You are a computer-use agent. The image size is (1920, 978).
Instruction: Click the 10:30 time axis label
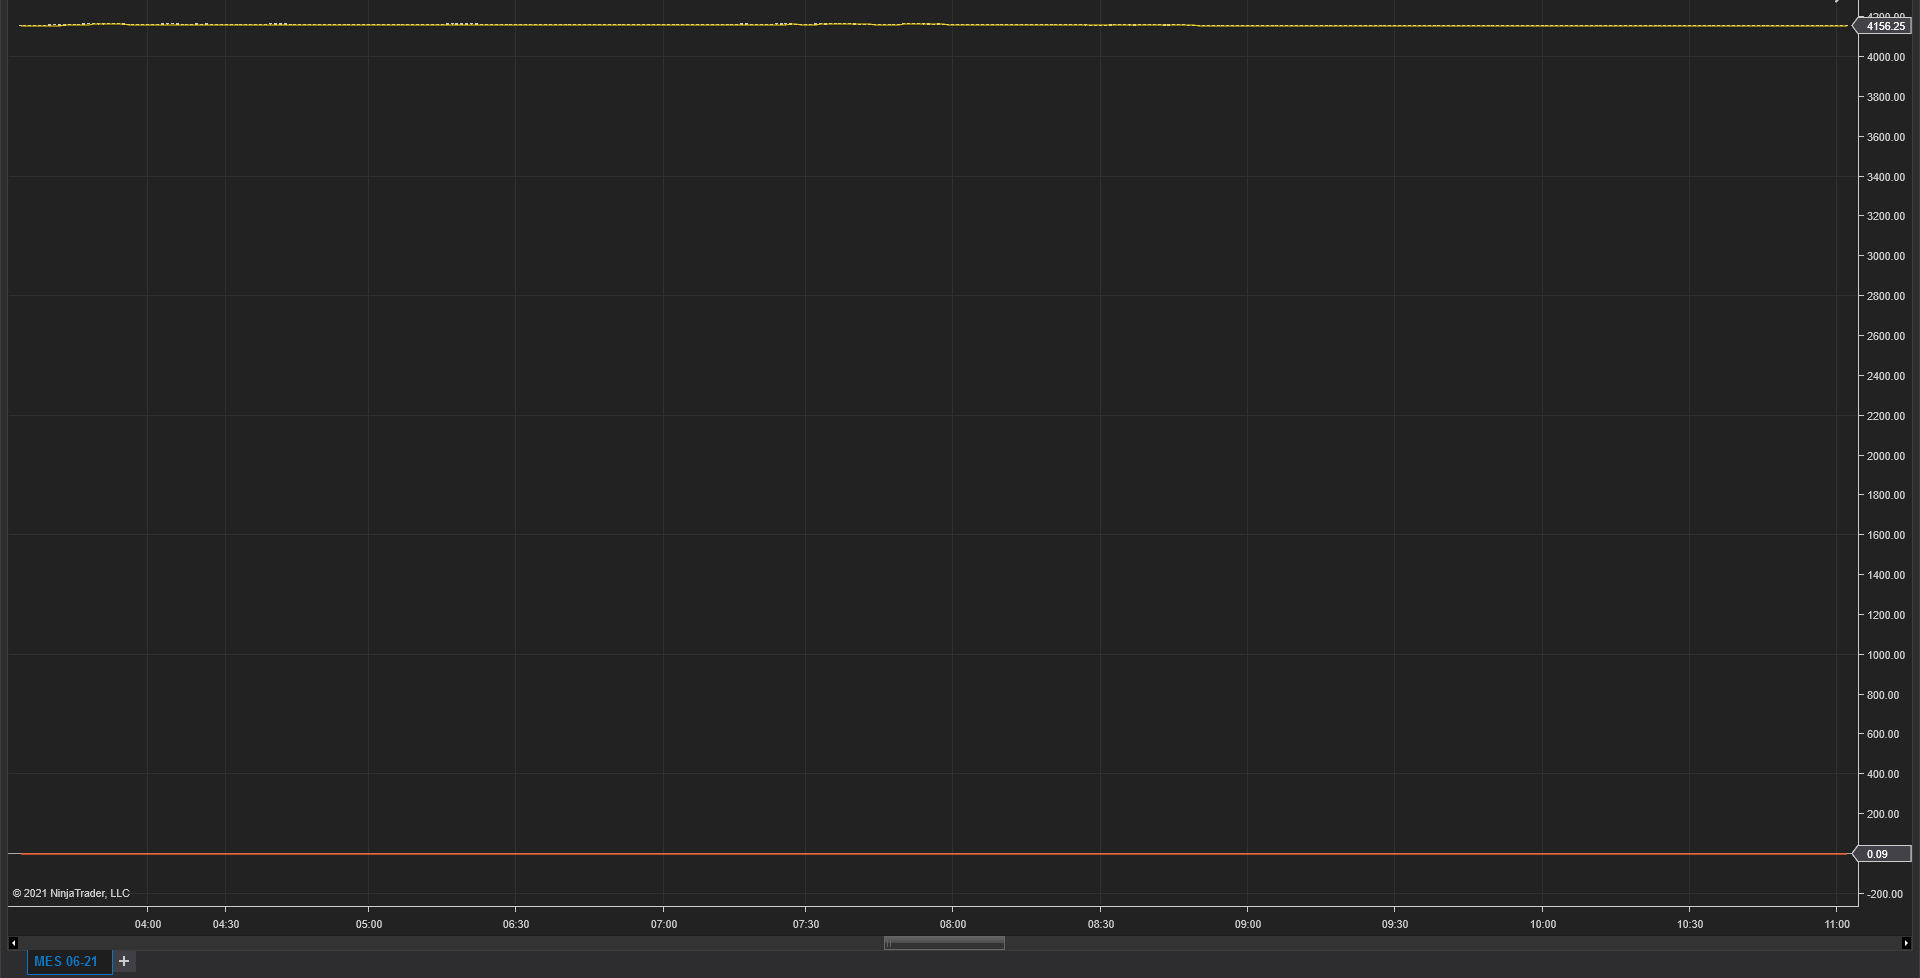coord(1690,924)
